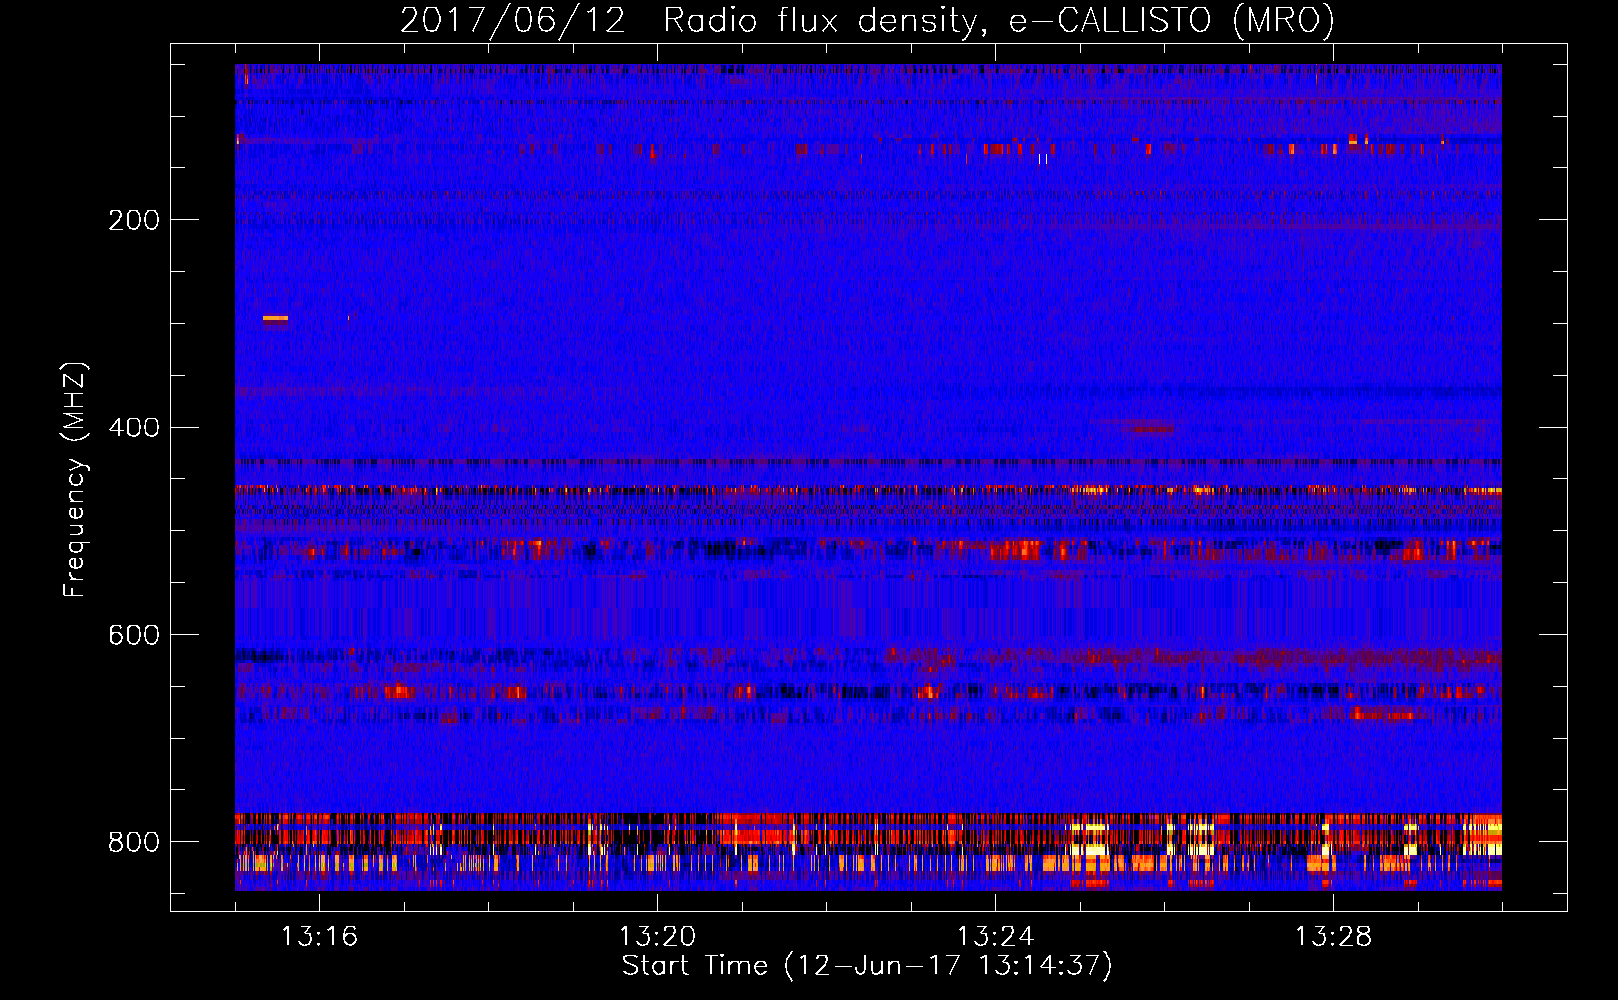Screen dimensions: 1618x1000
Task: Select the 'Frequency (MHZ)' axis label
Action: (x=75, y=479)
